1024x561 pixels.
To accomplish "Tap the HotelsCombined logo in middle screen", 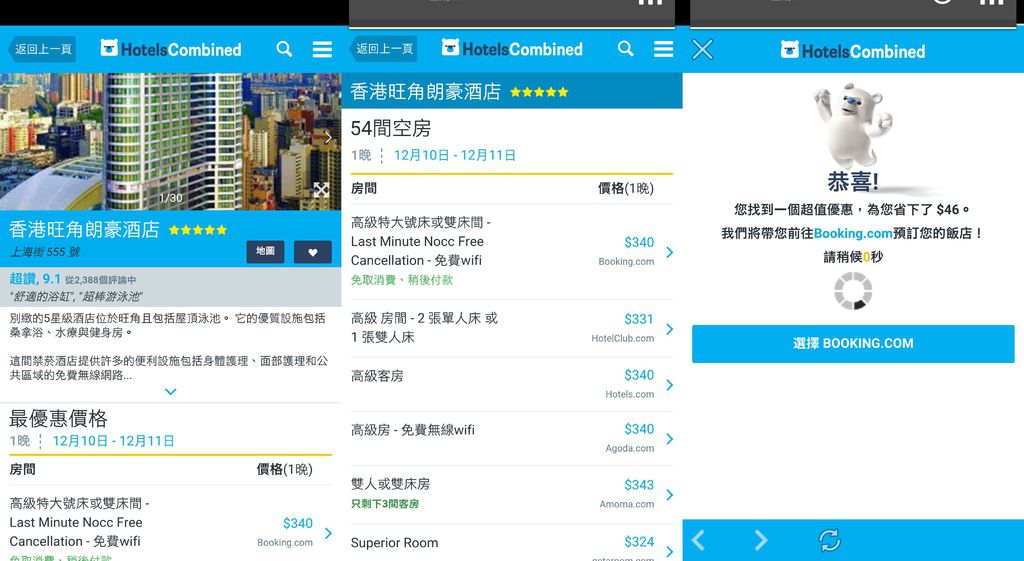I will [x=512, y=49].
